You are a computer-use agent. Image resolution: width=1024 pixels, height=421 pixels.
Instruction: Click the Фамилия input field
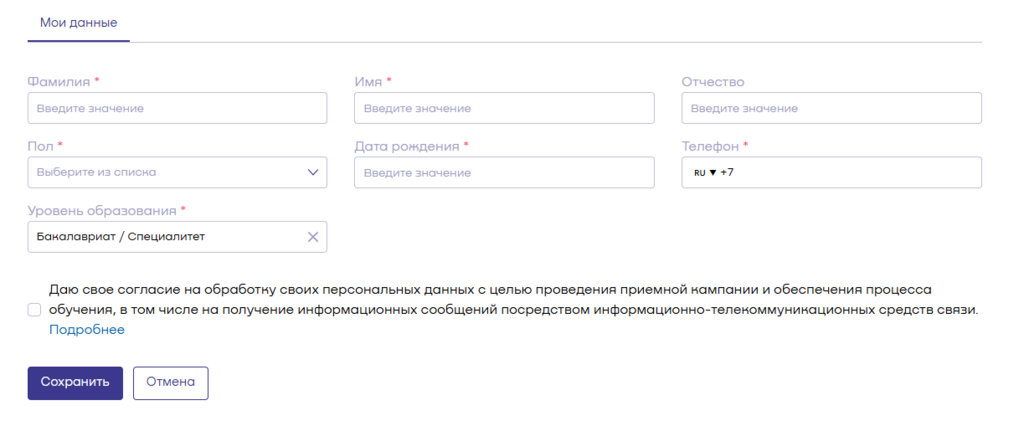tap(177, 108)
